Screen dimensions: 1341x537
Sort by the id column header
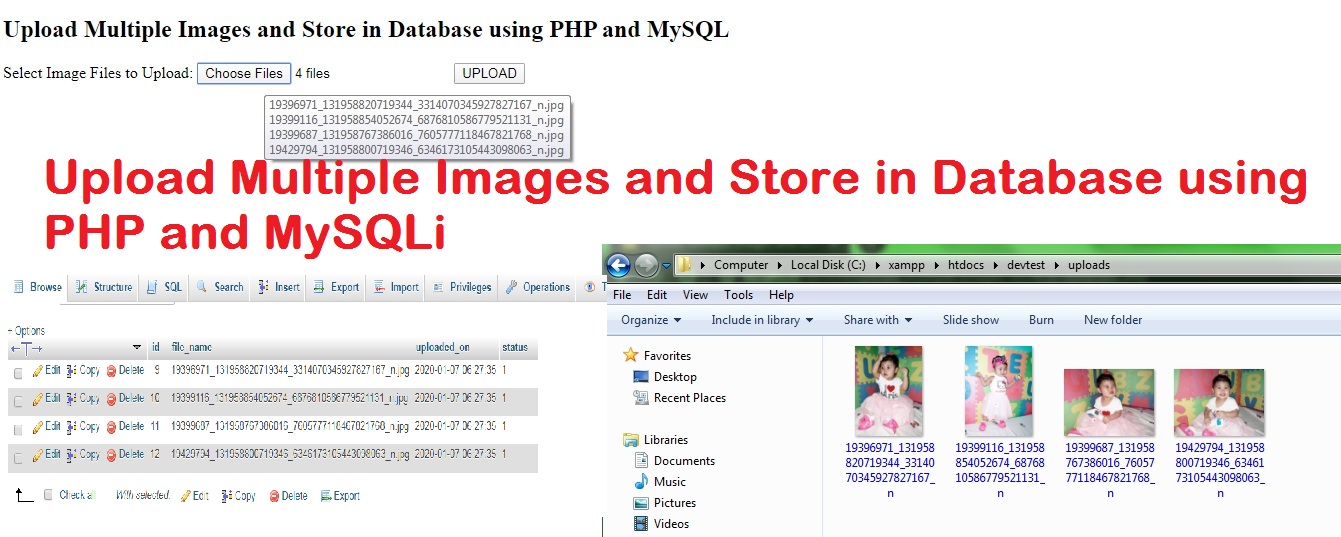(156, 348)
